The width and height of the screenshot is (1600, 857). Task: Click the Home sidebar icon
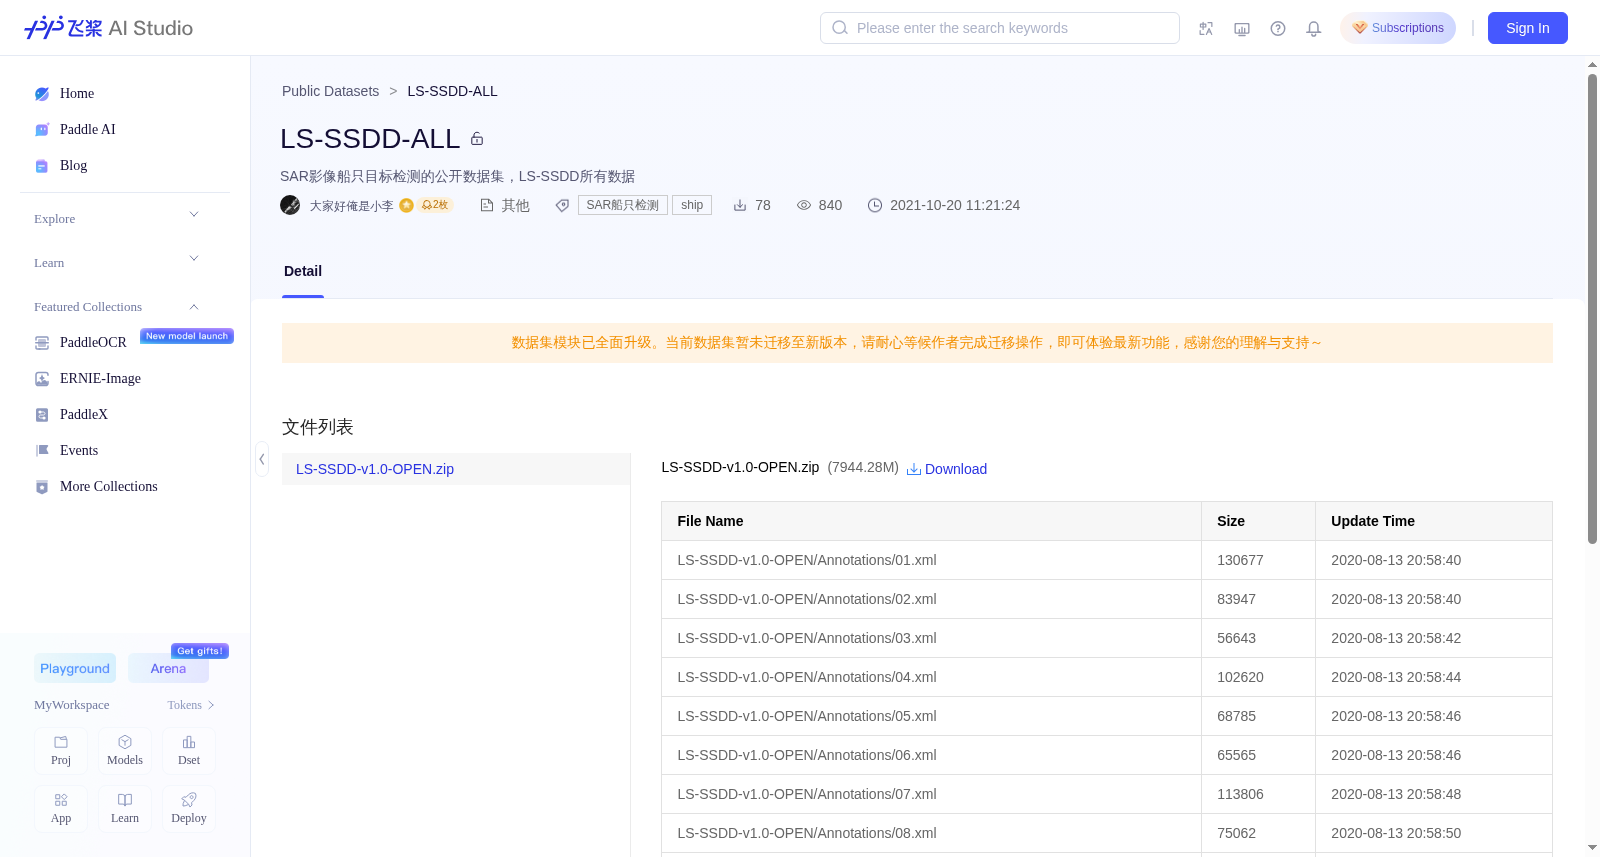[42, 94]
